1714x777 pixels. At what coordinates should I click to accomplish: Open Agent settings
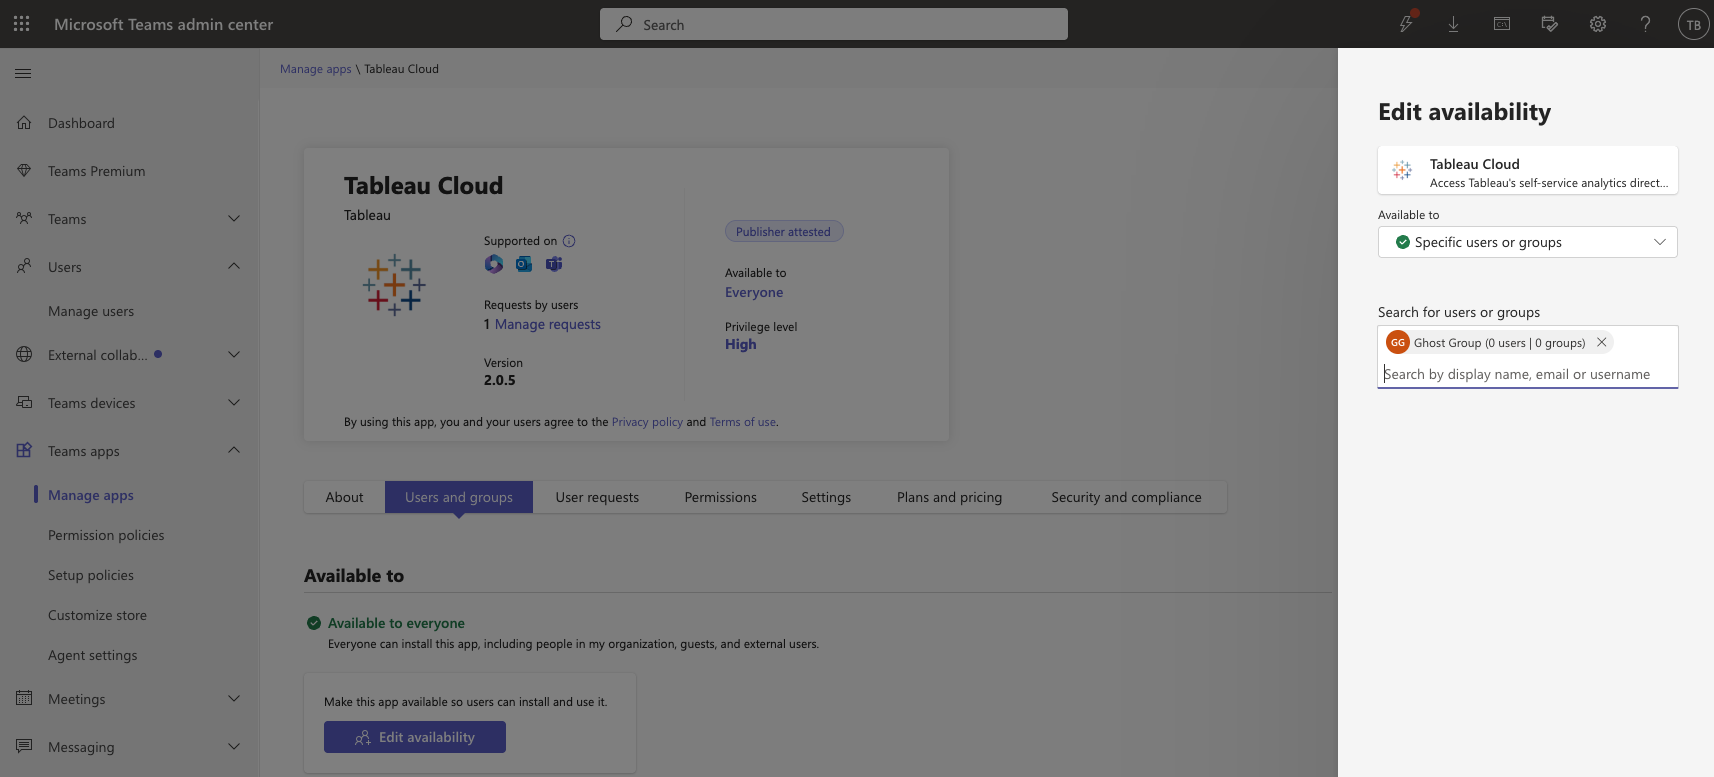click(93, 655)
